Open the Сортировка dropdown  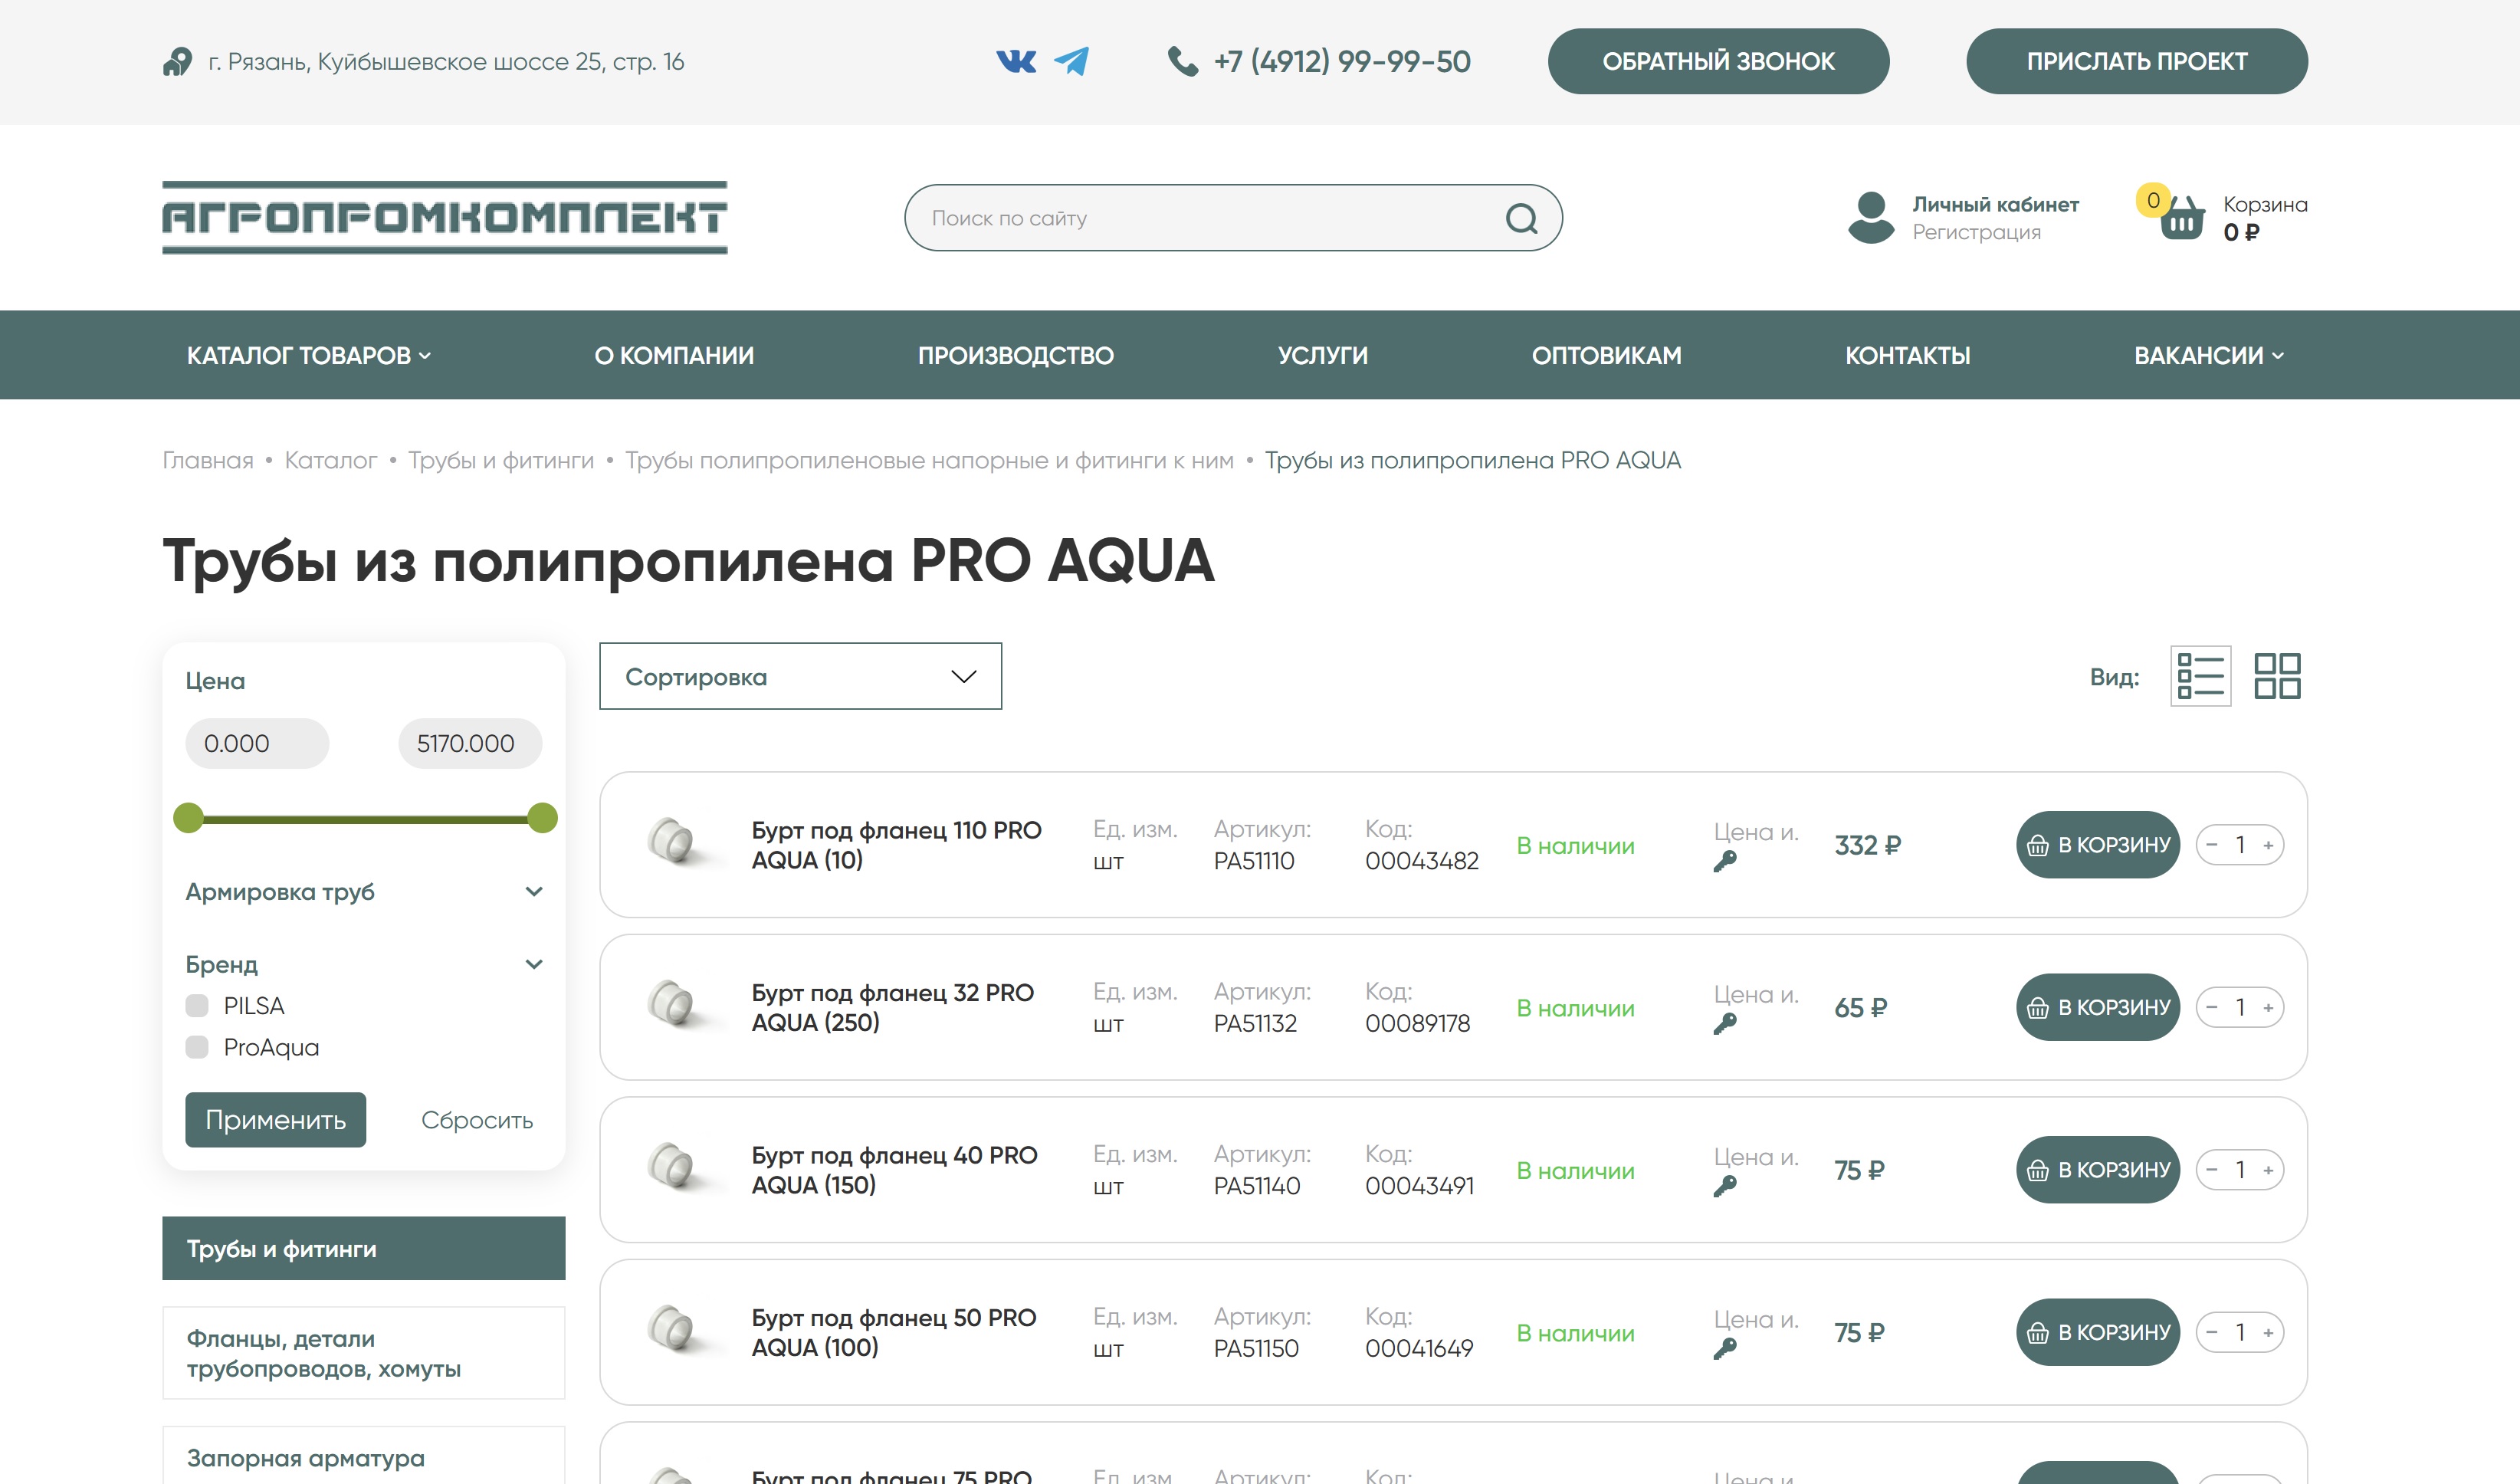click(x=800, y=677)
